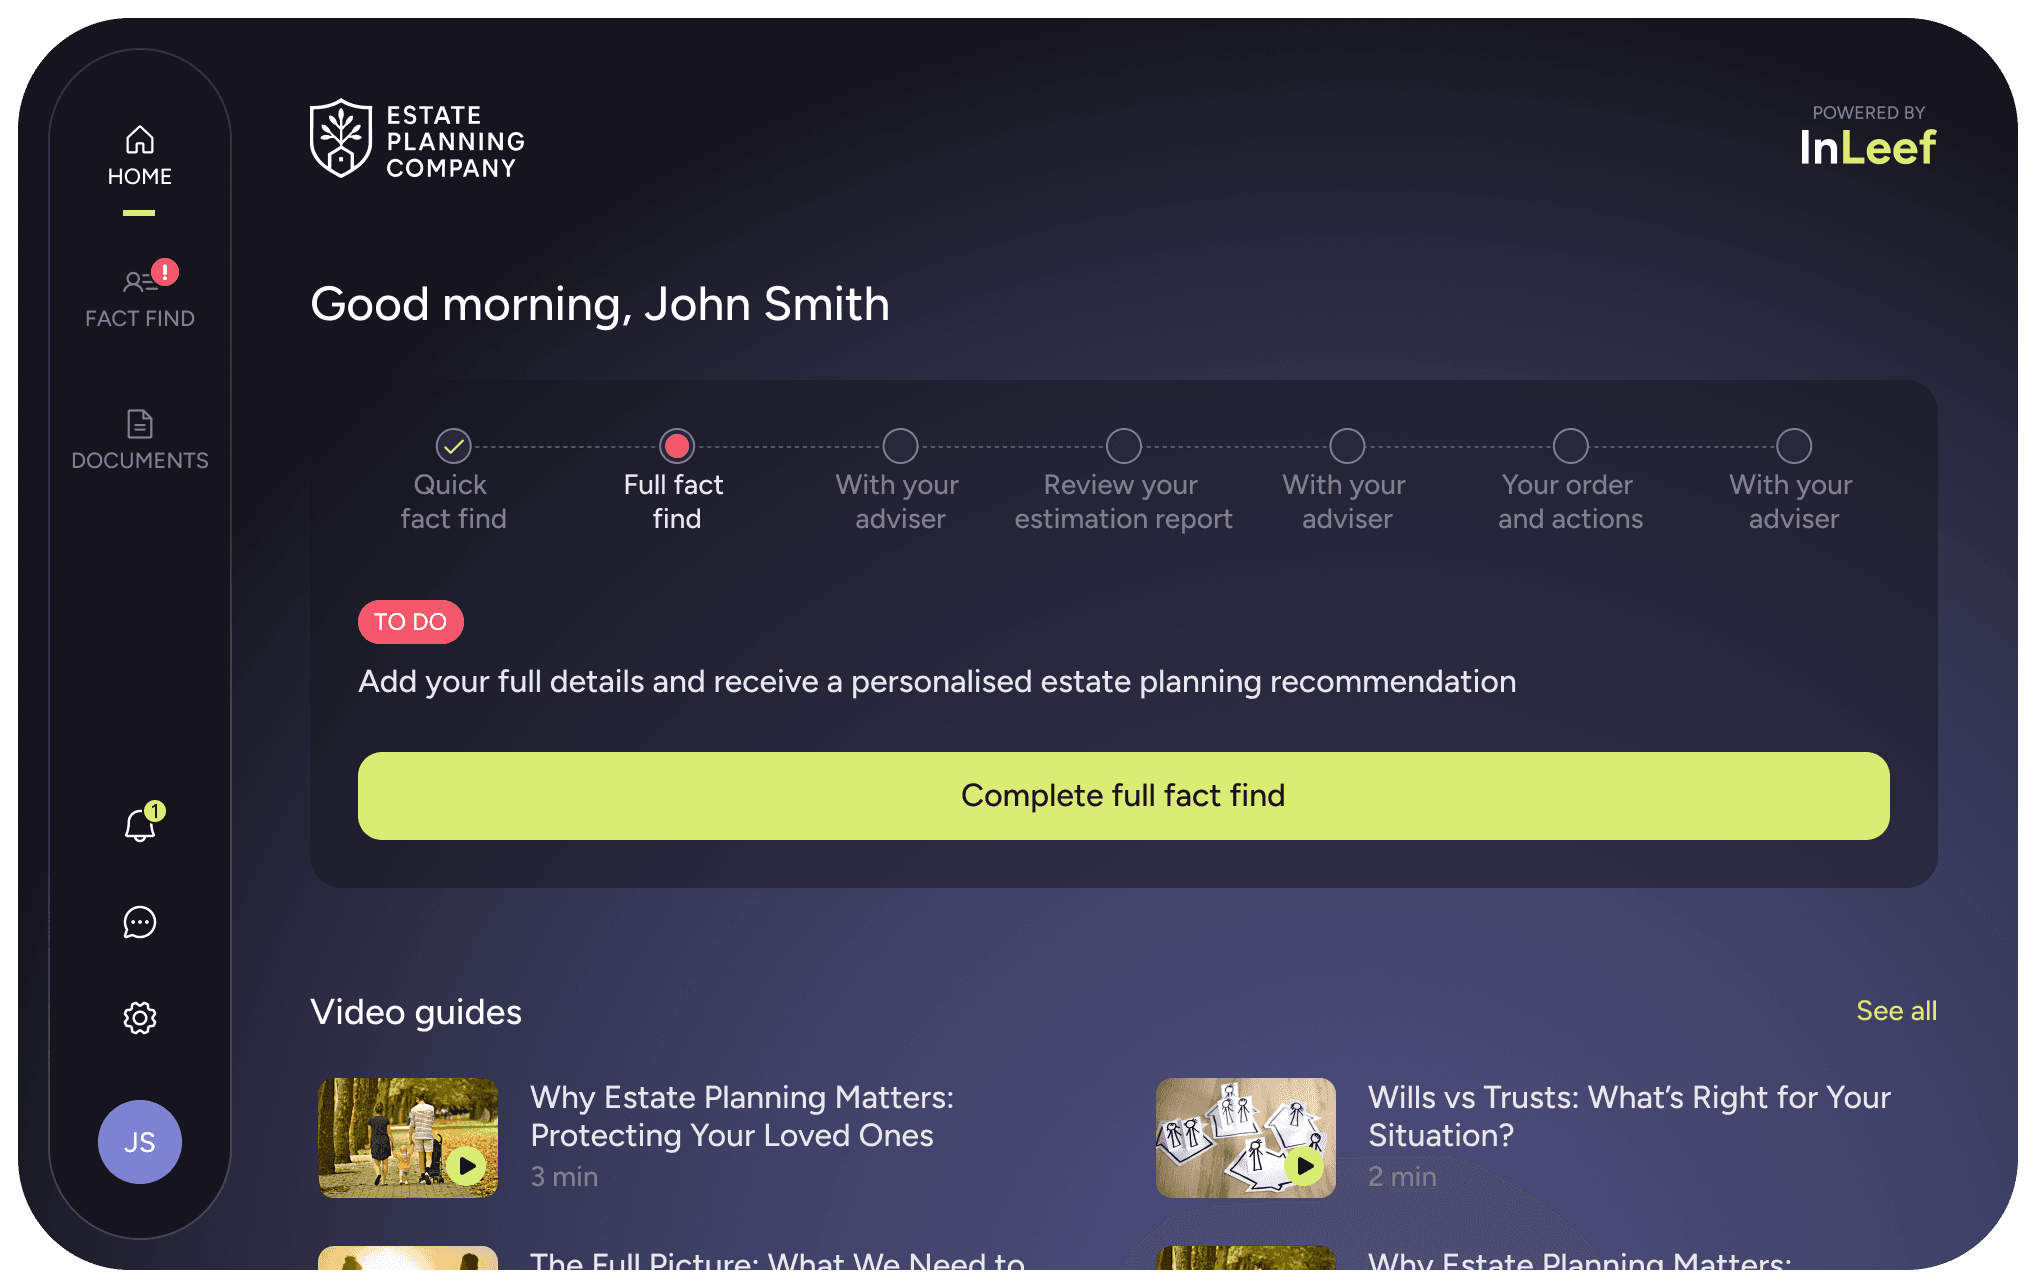The width and height of the screenshot is (2036, 1288).
Task: Open notifications bell icon
Action: [140, 825]
